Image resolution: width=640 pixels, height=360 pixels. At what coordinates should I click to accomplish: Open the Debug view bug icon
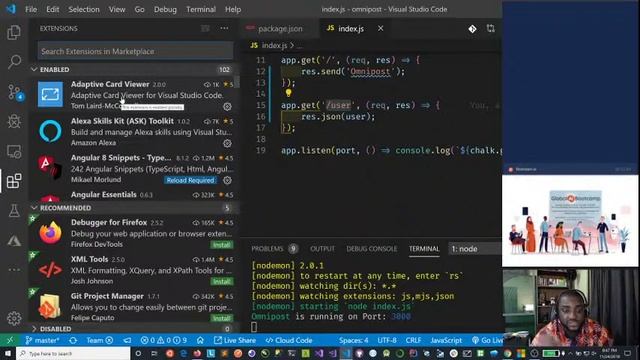click(14, 121)
